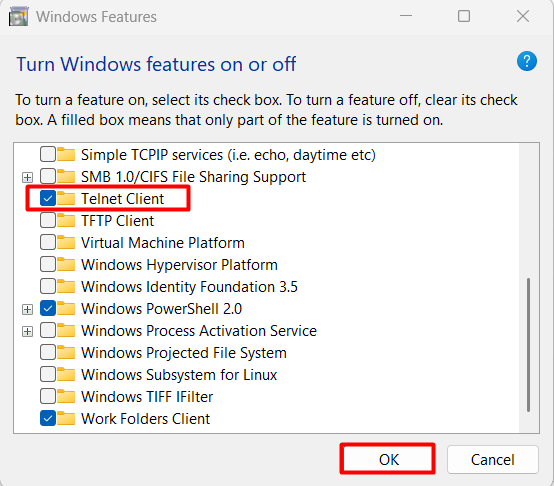Dismiss the dialog with Cancel
The height and width of the screenshot is (486, 554).
click(x=493, y=459)
